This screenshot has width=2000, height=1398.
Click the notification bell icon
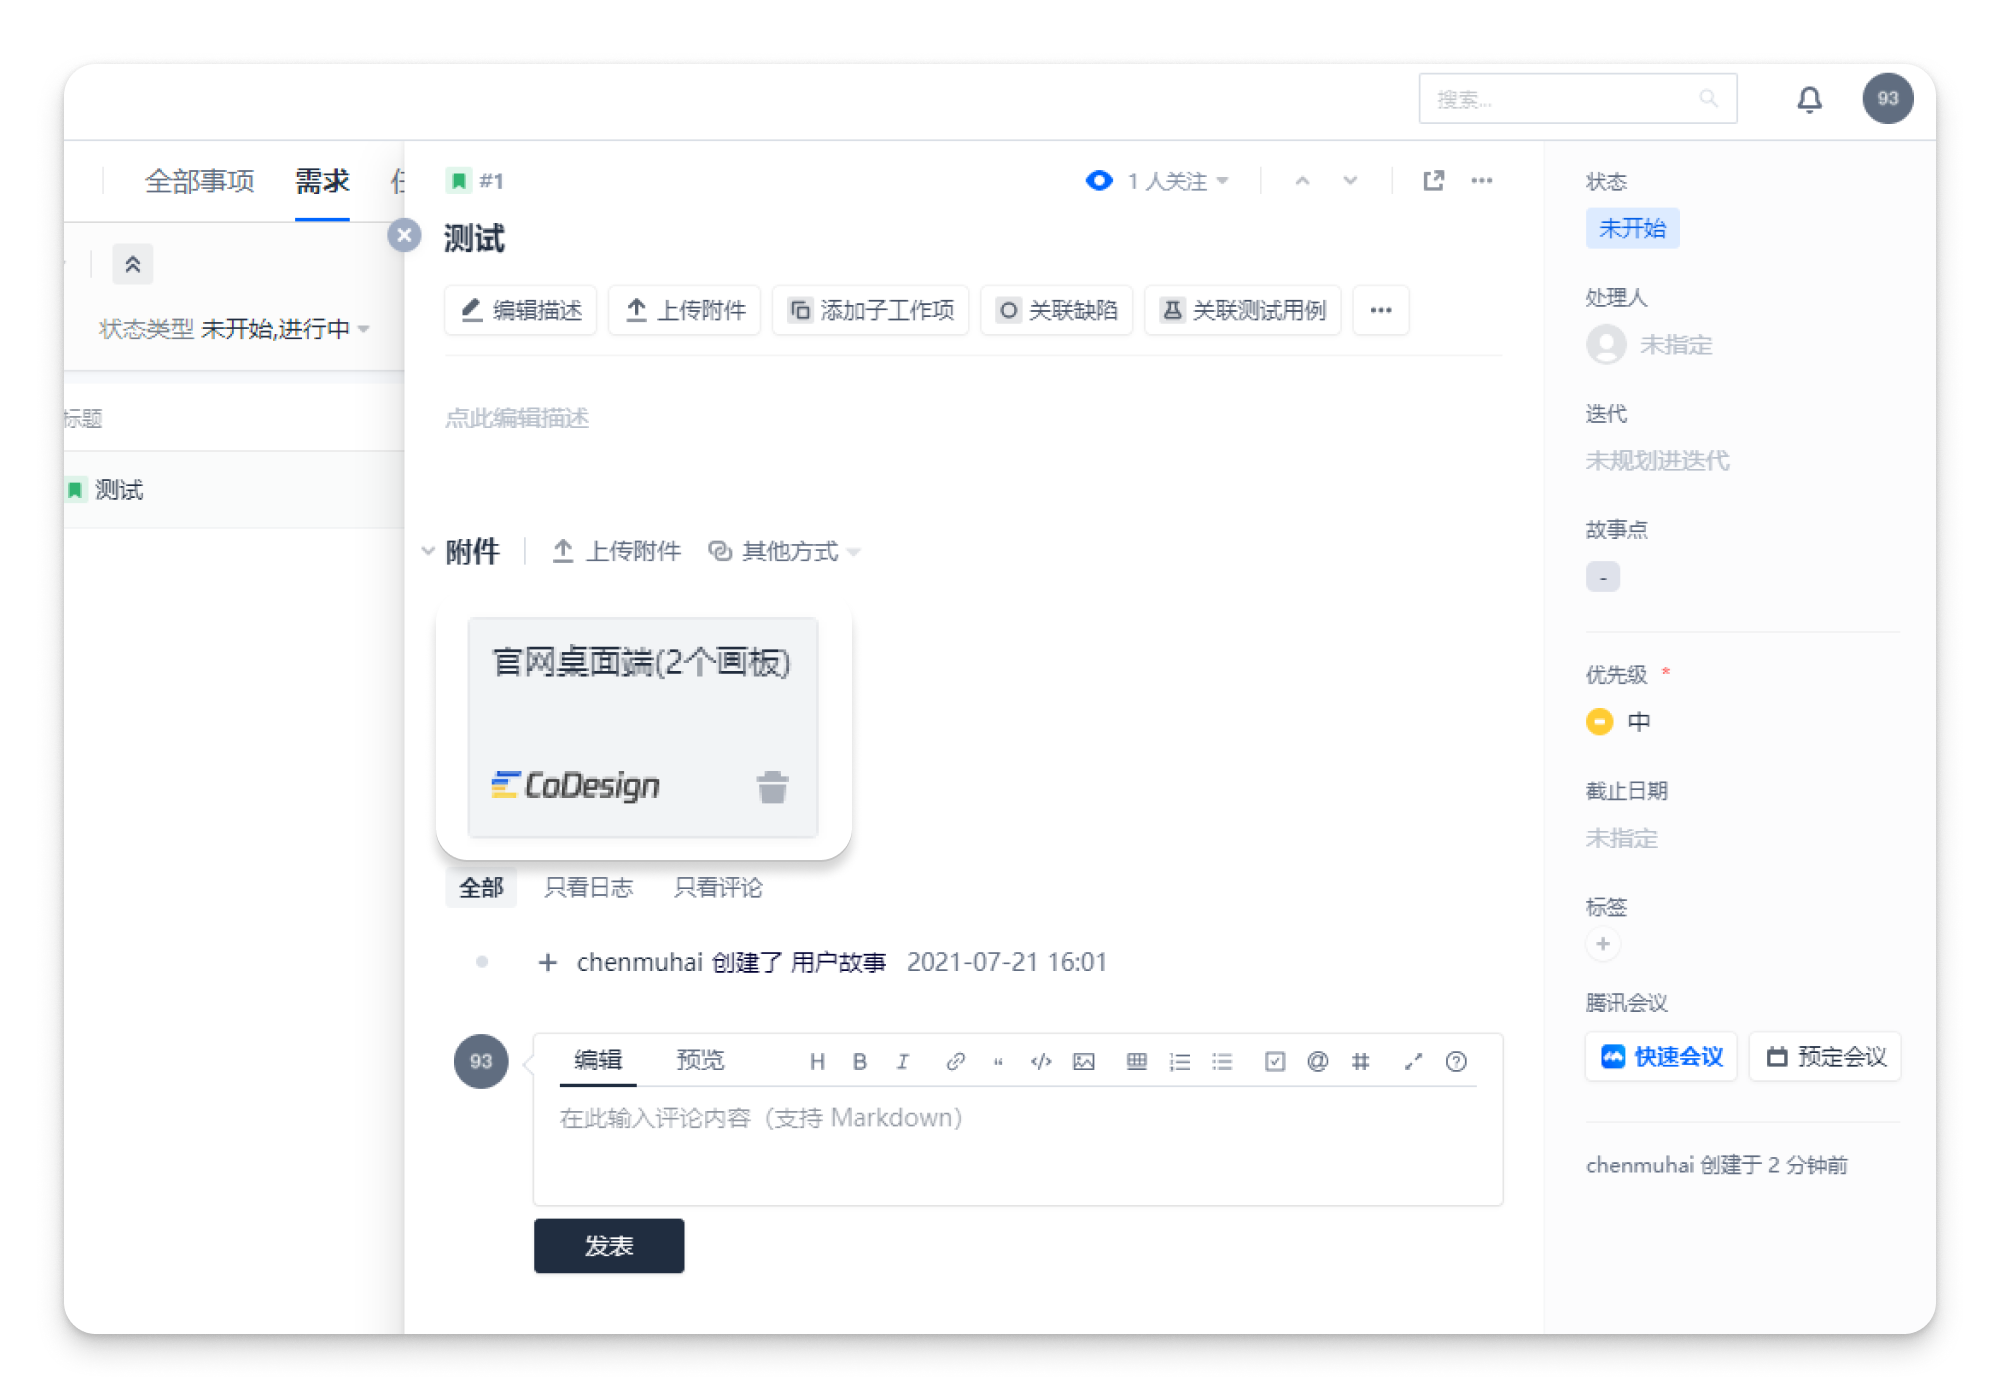coord(1809,99)
